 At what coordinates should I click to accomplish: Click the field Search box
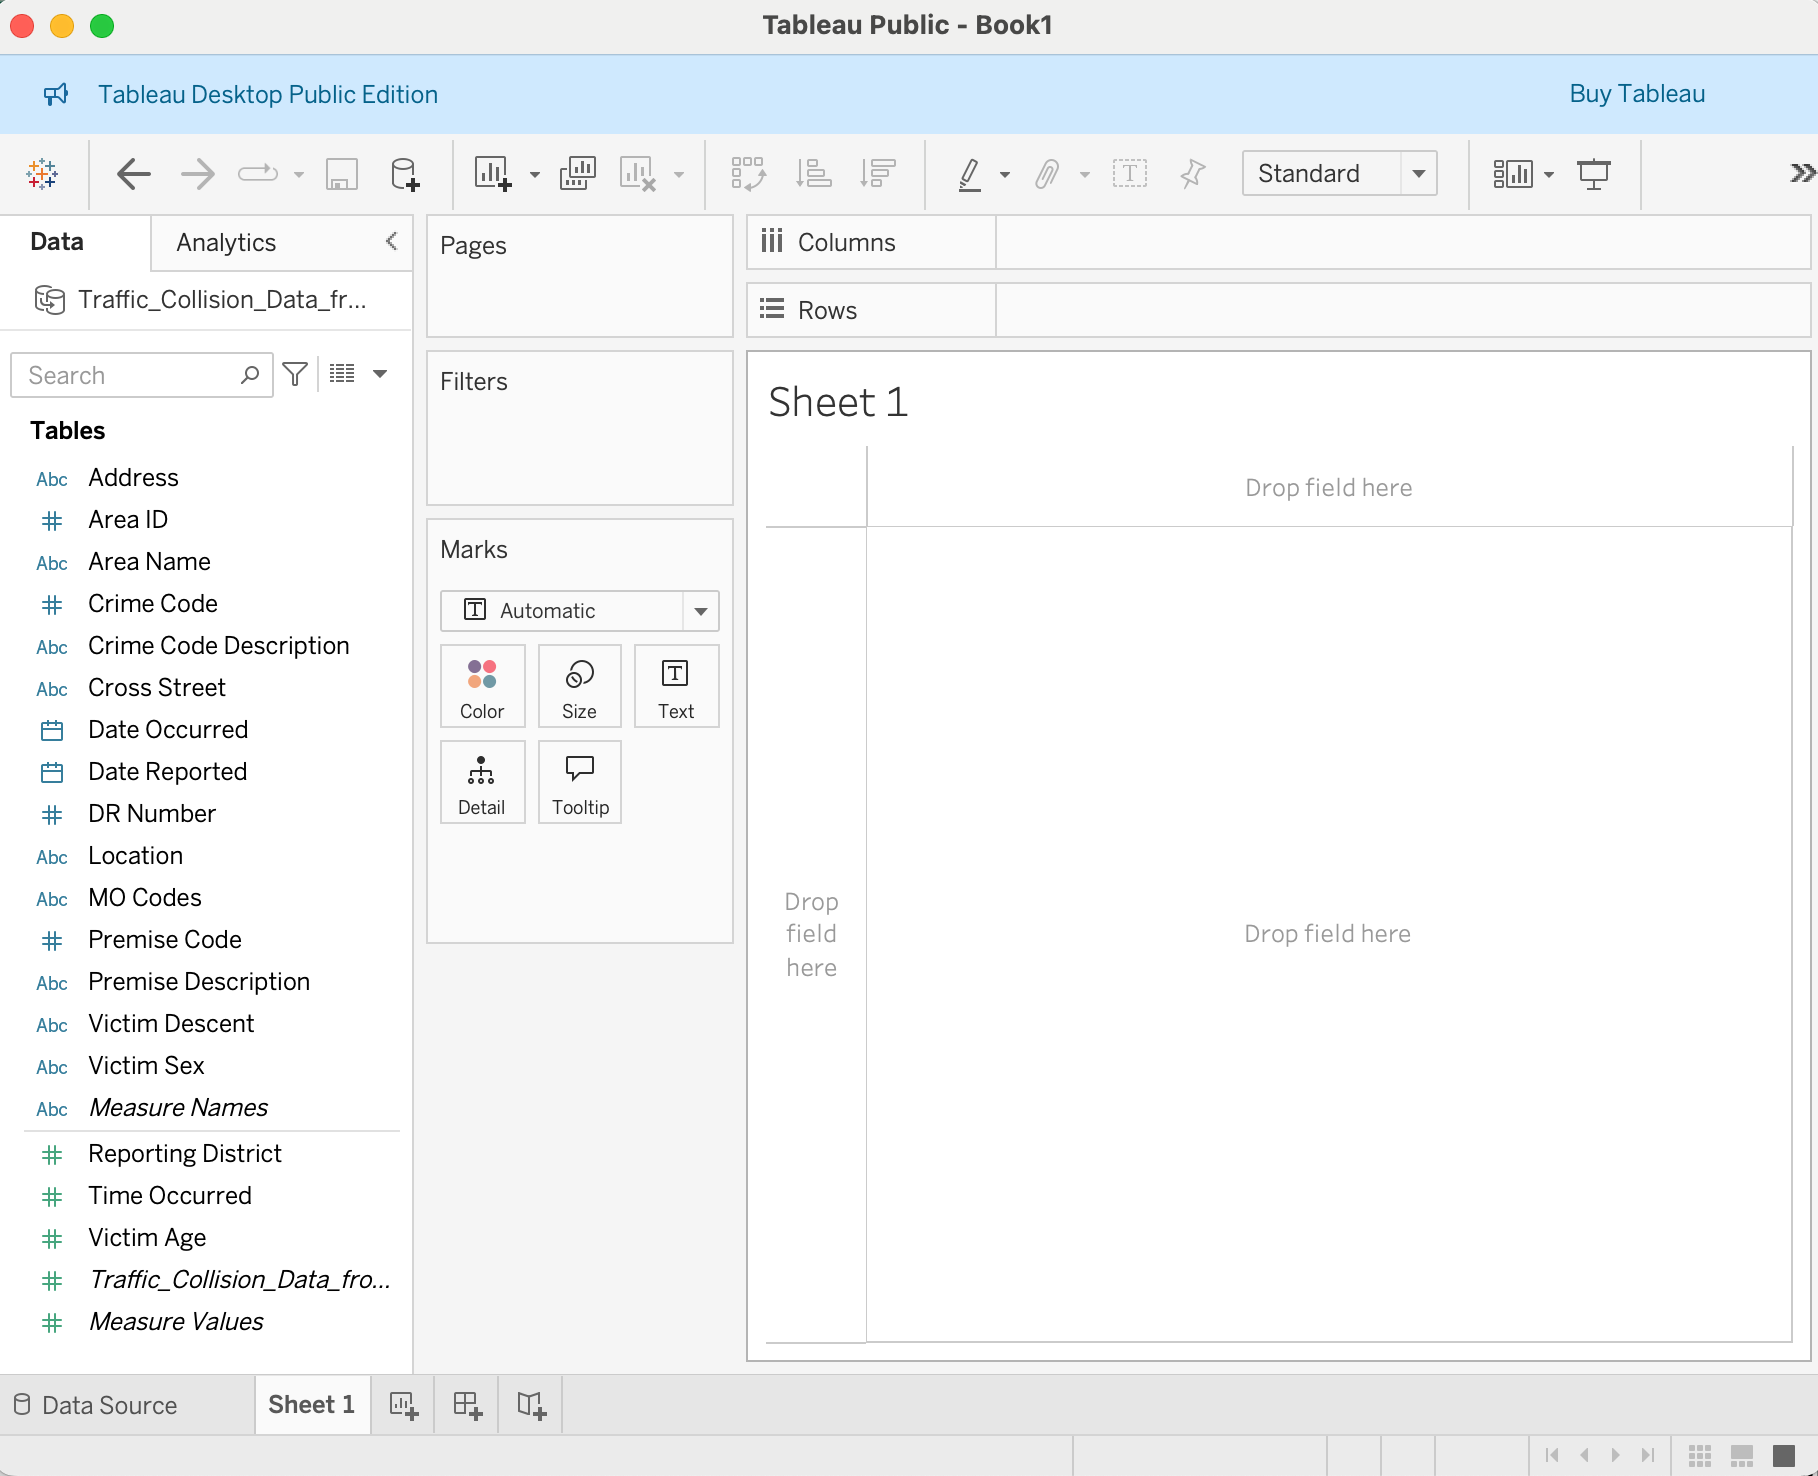(141, 375)
